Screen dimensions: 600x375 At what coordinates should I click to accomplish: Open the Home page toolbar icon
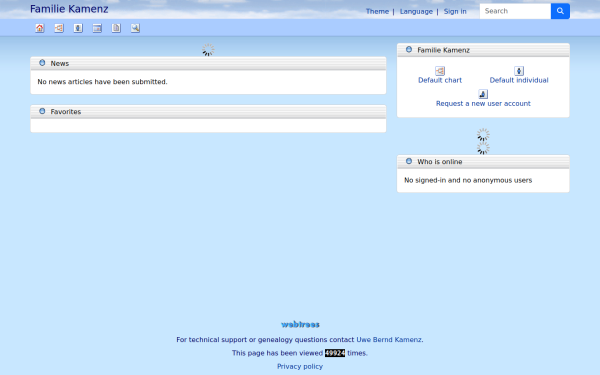point(40,28)
